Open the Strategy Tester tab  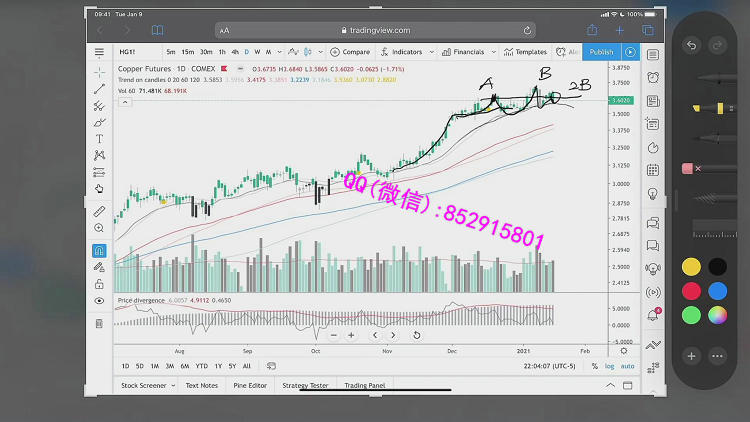tap(304, 385)
